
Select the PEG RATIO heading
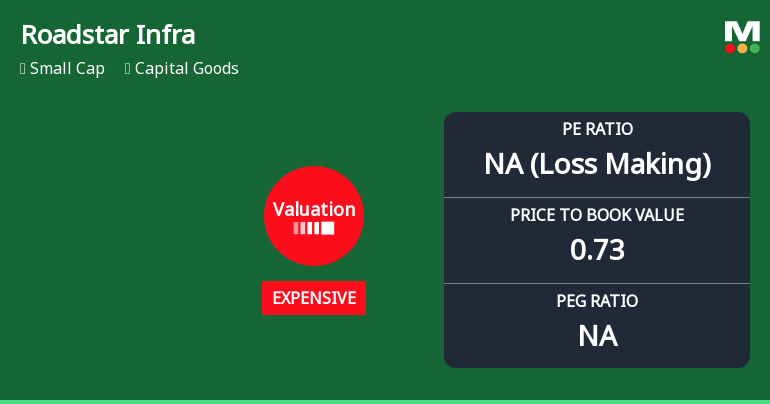tap(597, 300)
